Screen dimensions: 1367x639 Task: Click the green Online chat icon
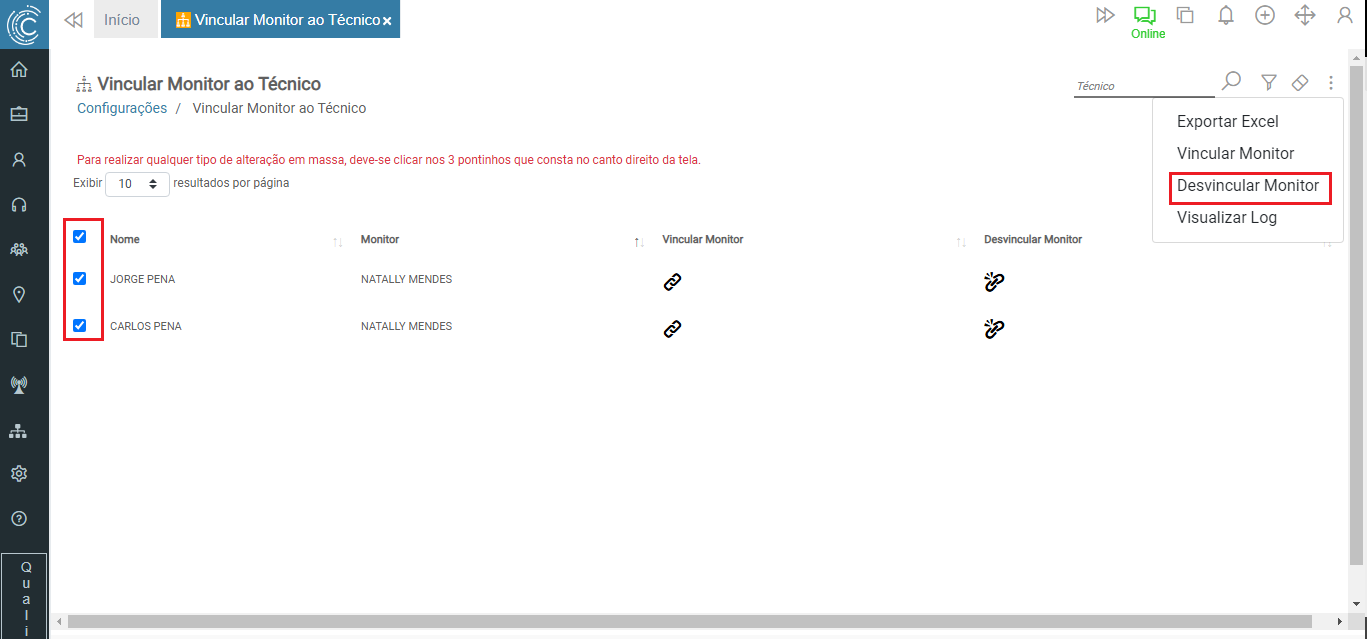pyautogui.click(x=1144, y=16)
